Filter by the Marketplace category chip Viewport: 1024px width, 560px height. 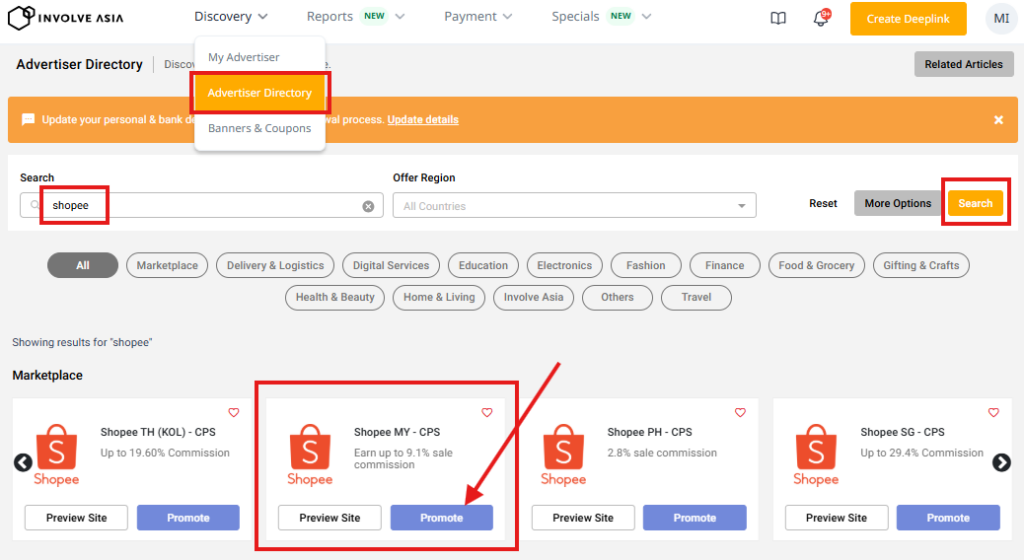[167, 266]
